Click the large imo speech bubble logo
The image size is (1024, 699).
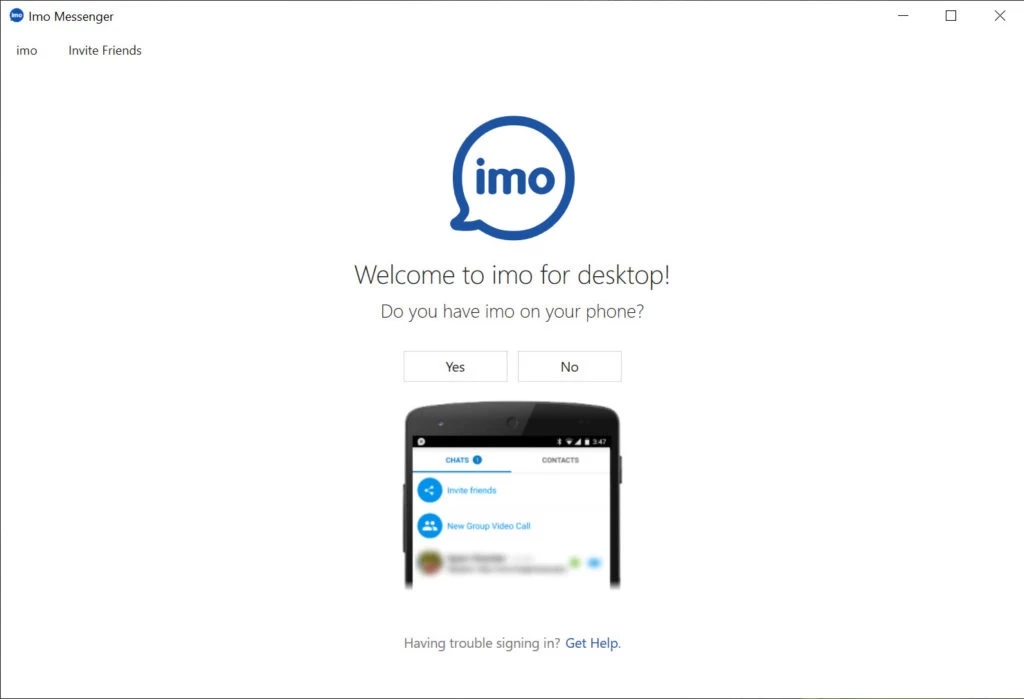tap(513, 178)
